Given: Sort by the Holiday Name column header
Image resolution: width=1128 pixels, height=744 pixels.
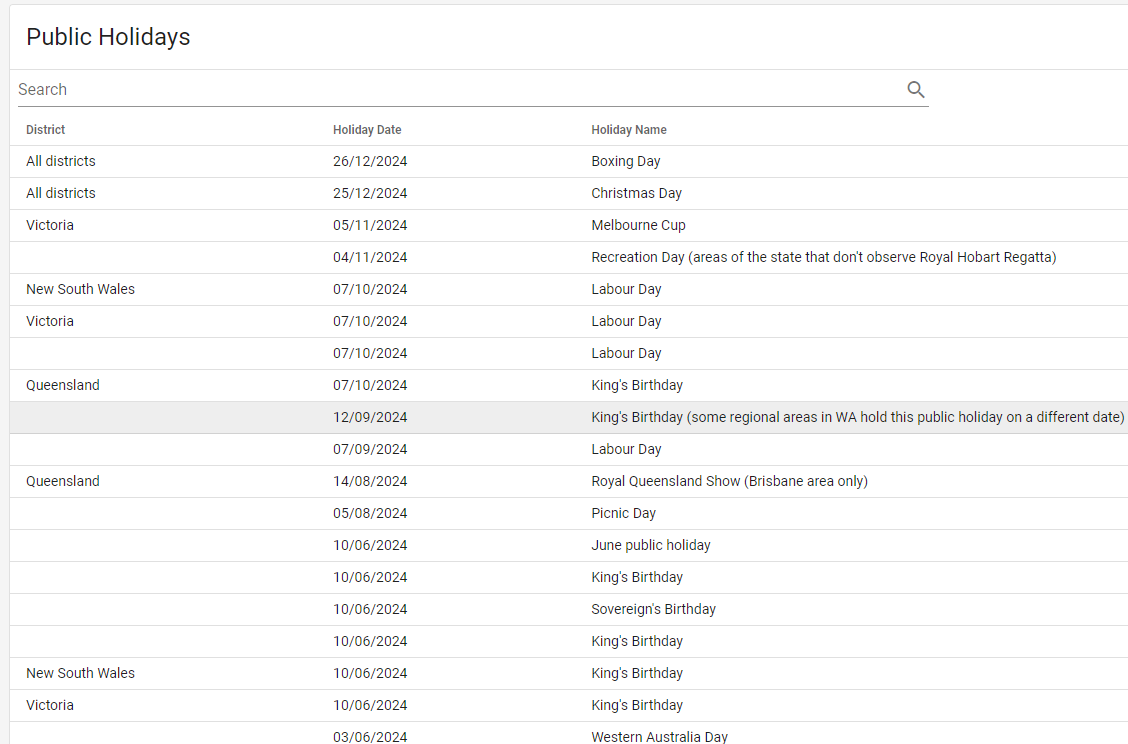Looking at the screenshot, I should 629,130.
